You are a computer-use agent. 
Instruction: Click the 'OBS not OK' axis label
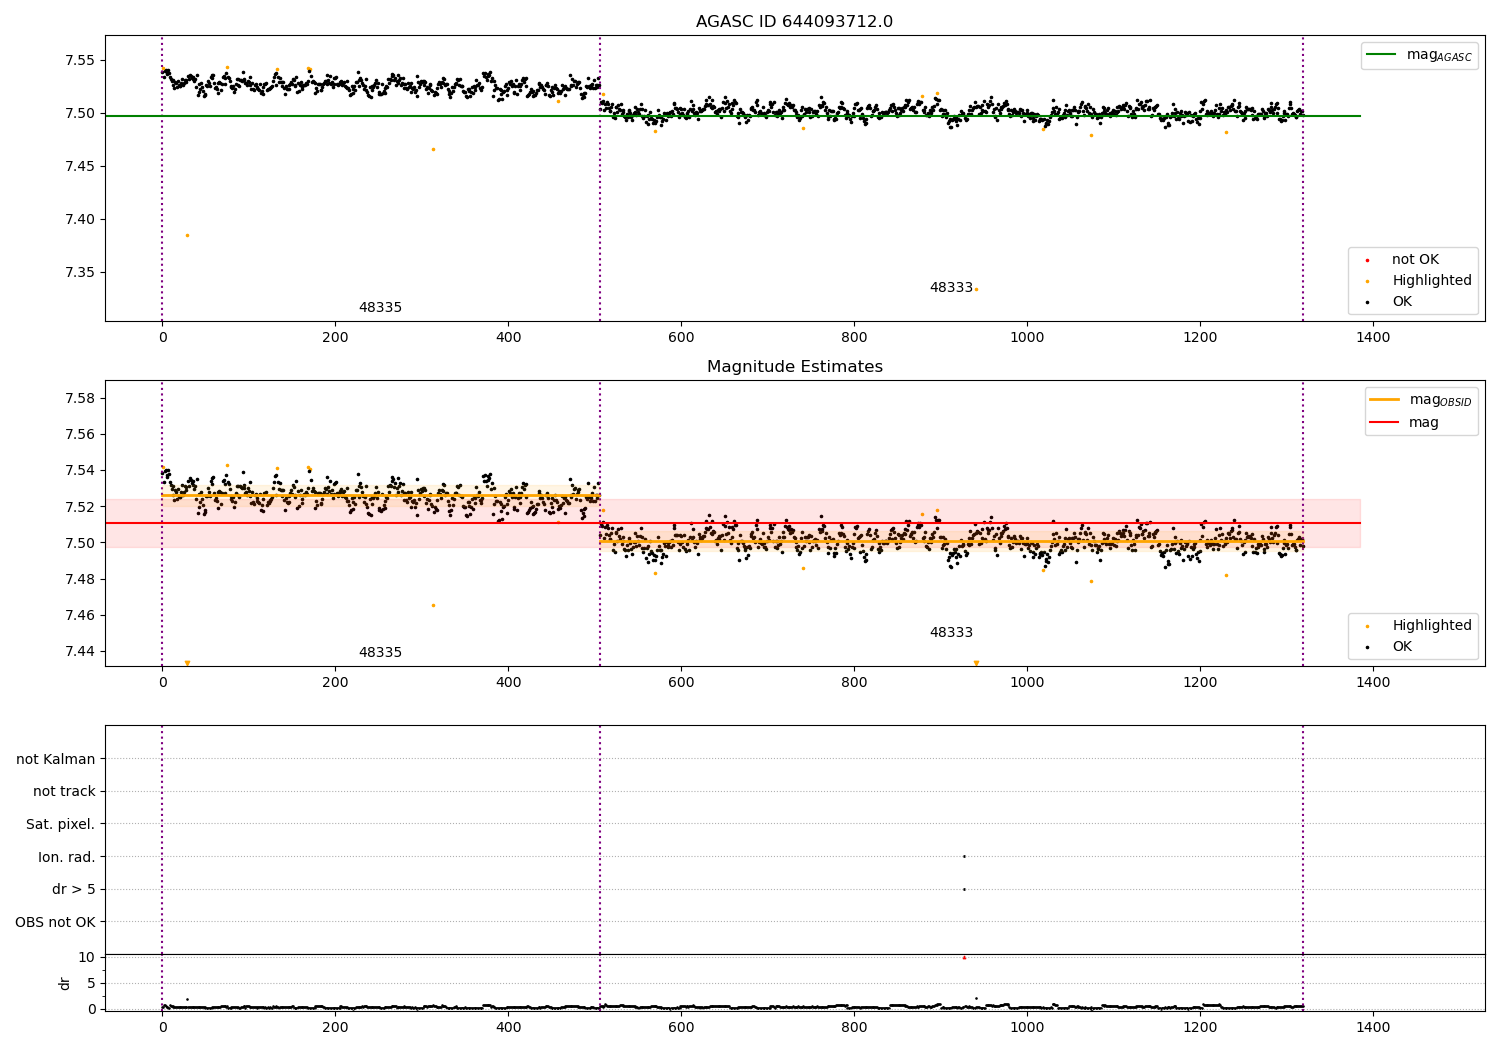pos(56,922)
